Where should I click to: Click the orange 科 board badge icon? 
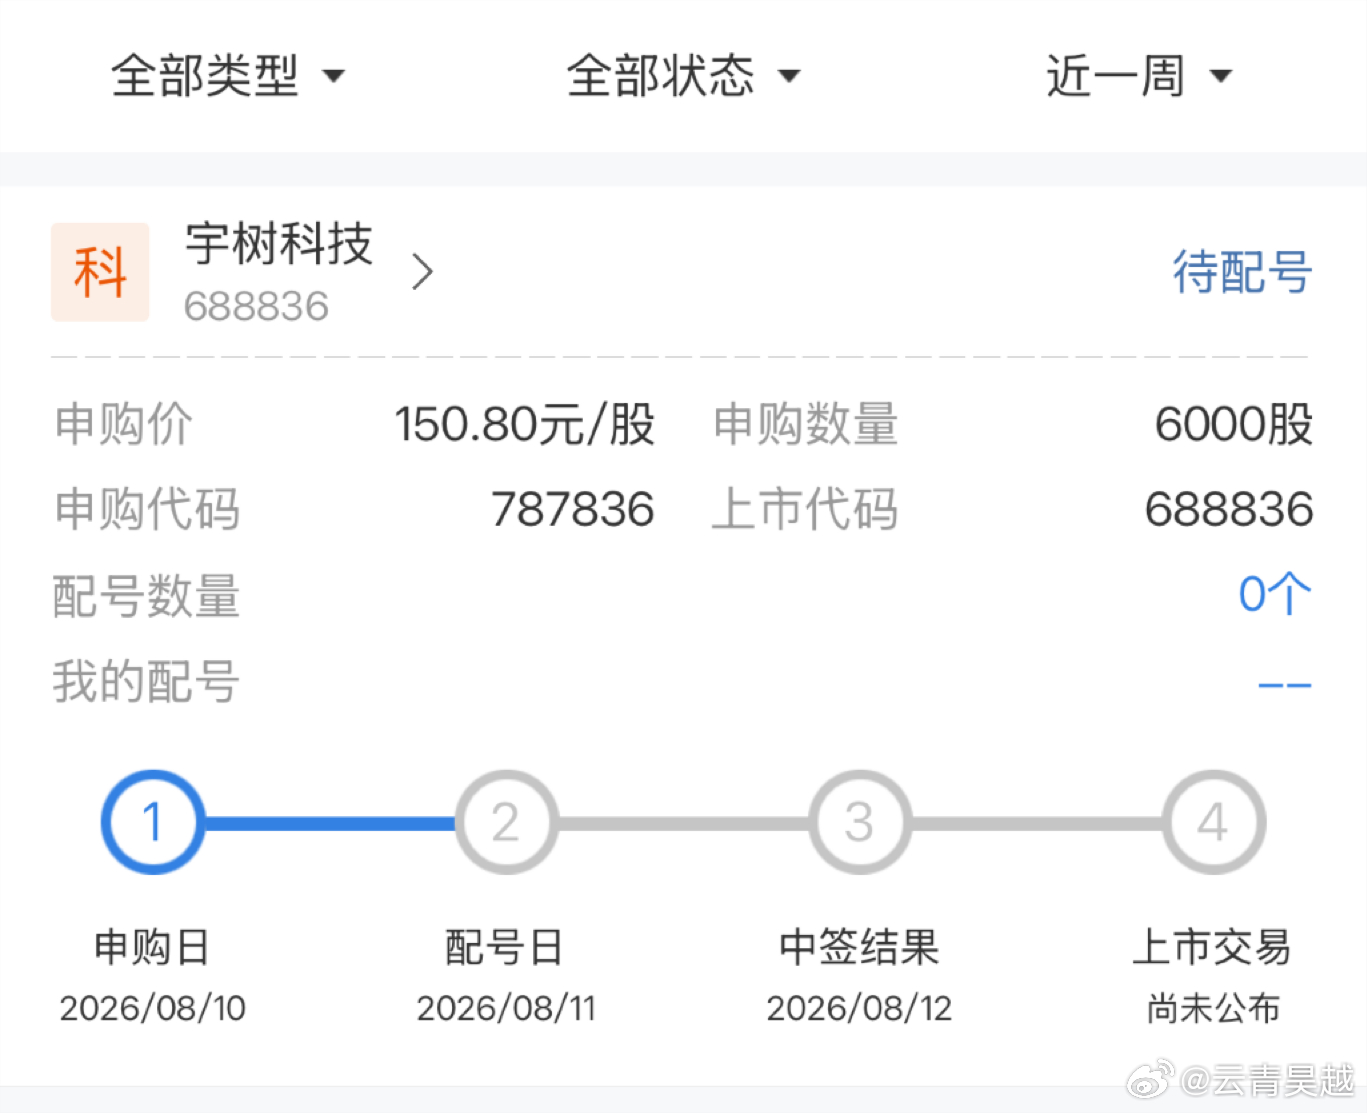(x=100, y=272)
